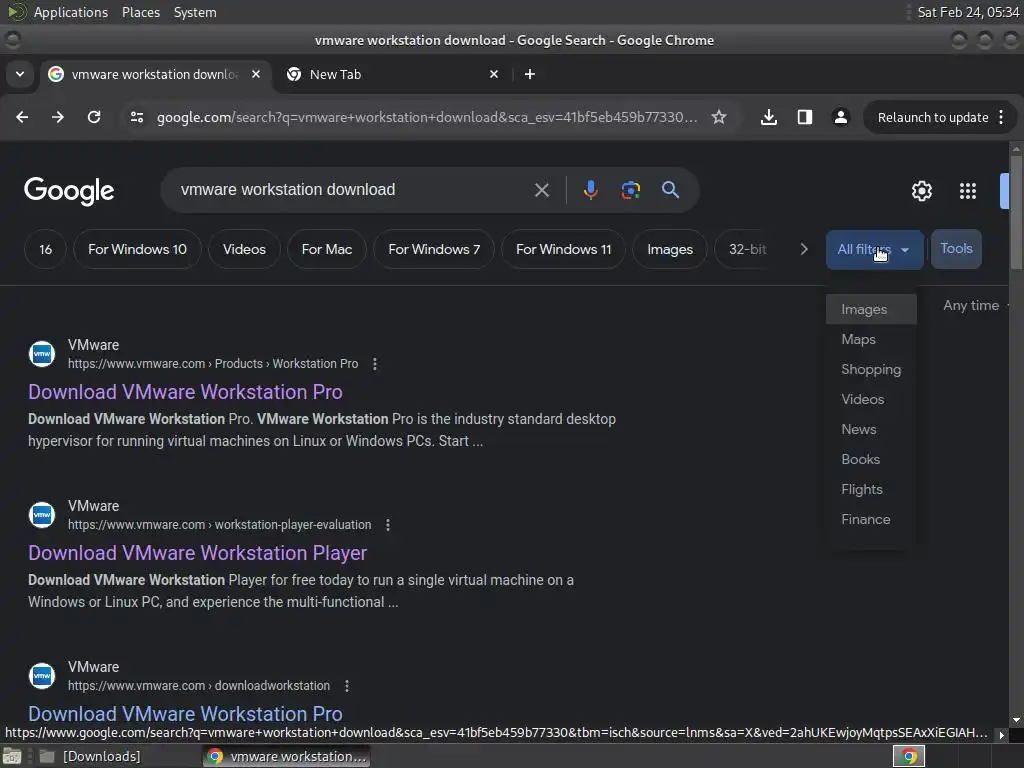This screenshot has height=768, width=1024.
Task: Clear the search box with the X icon
Action: point(541,190)
